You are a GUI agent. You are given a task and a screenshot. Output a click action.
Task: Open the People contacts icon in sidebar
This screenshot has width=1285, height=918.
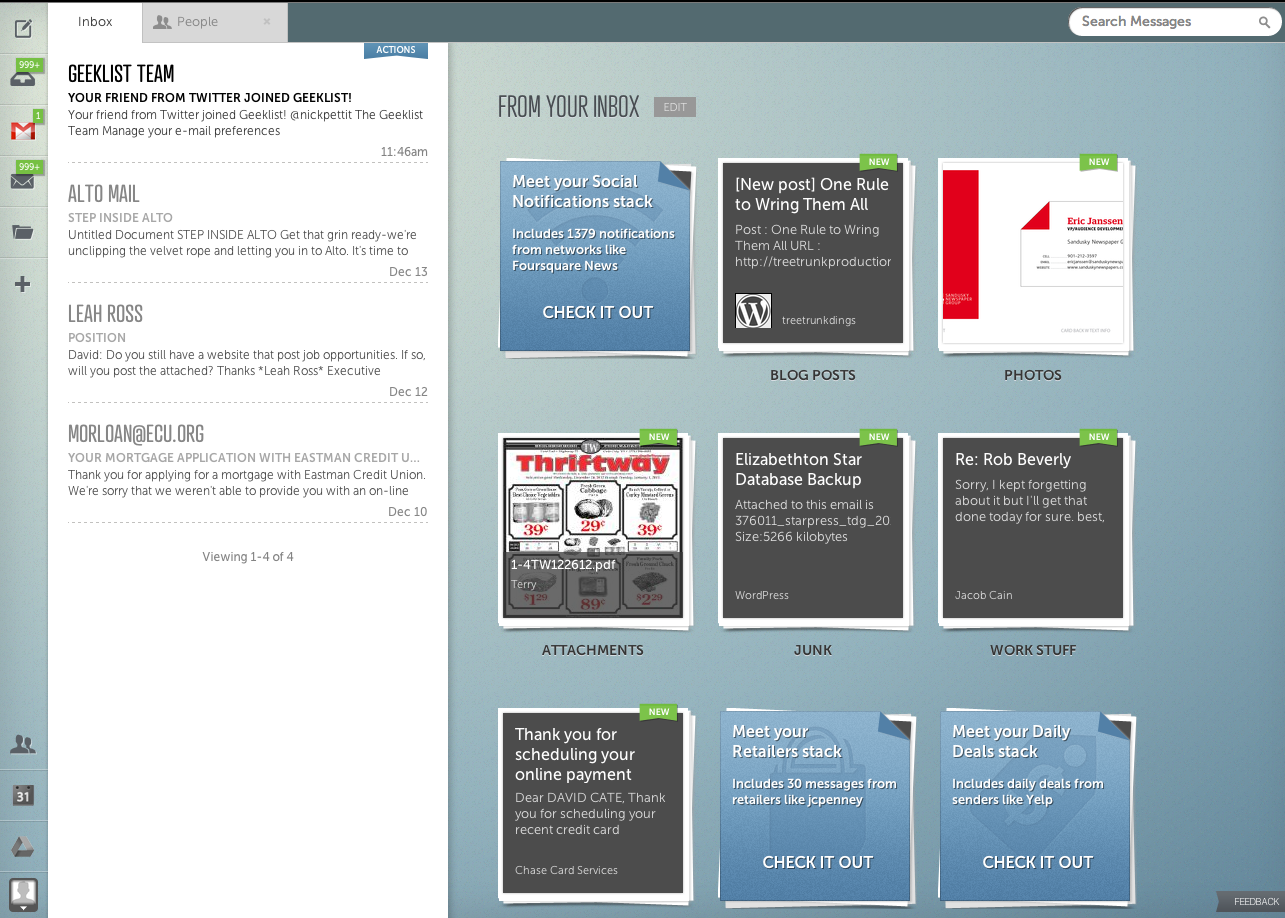coord(23,744)
